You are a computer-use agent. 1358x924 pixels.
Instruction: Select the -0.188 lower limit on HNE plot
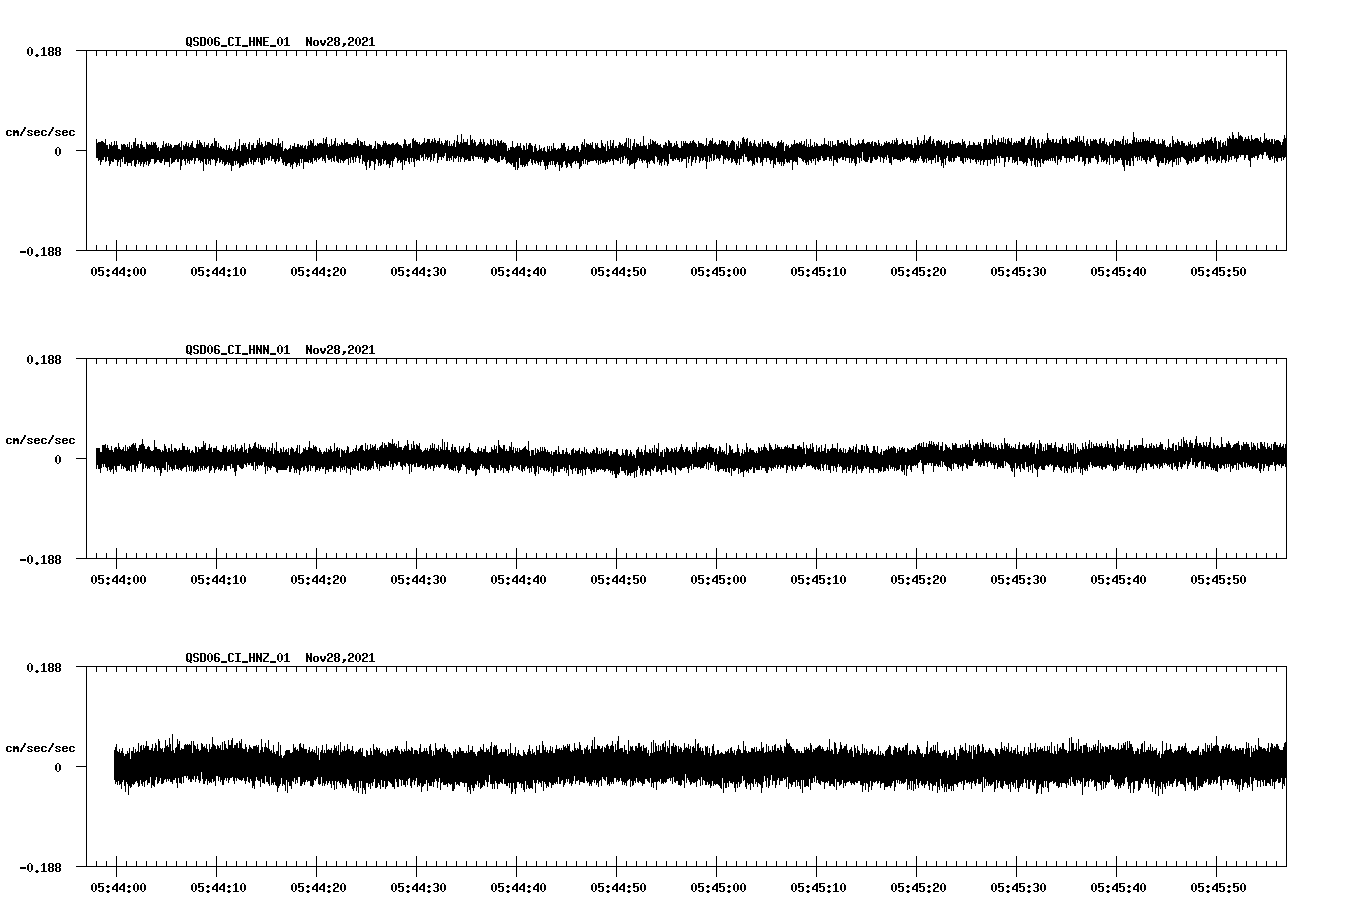click(x=40, y=252)
